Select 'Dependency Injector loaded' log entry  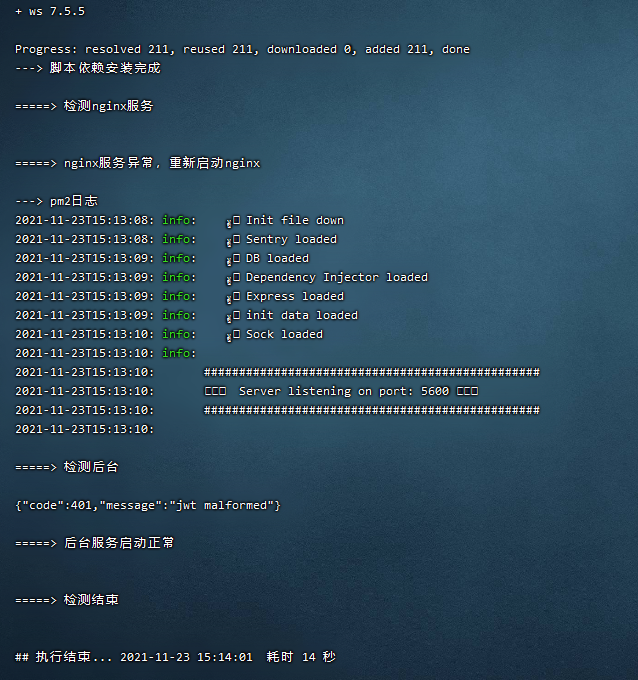[337, 277]
